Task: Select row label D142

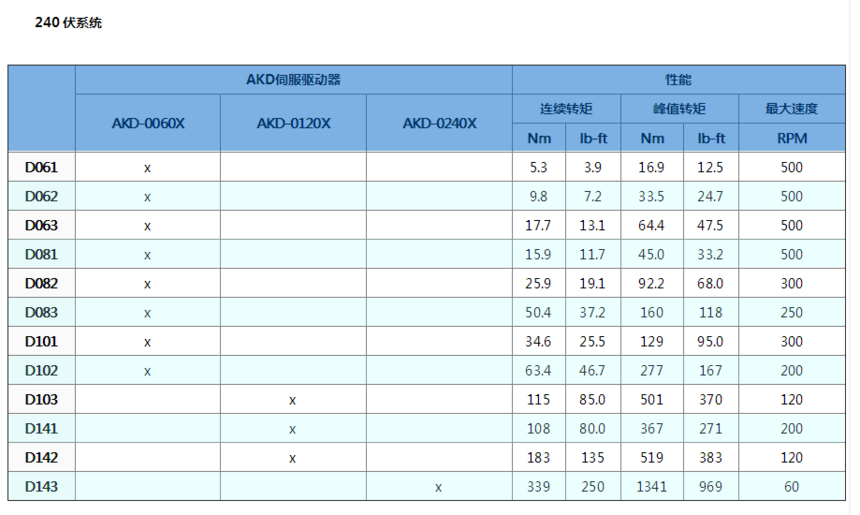Action: pos(41,458)
